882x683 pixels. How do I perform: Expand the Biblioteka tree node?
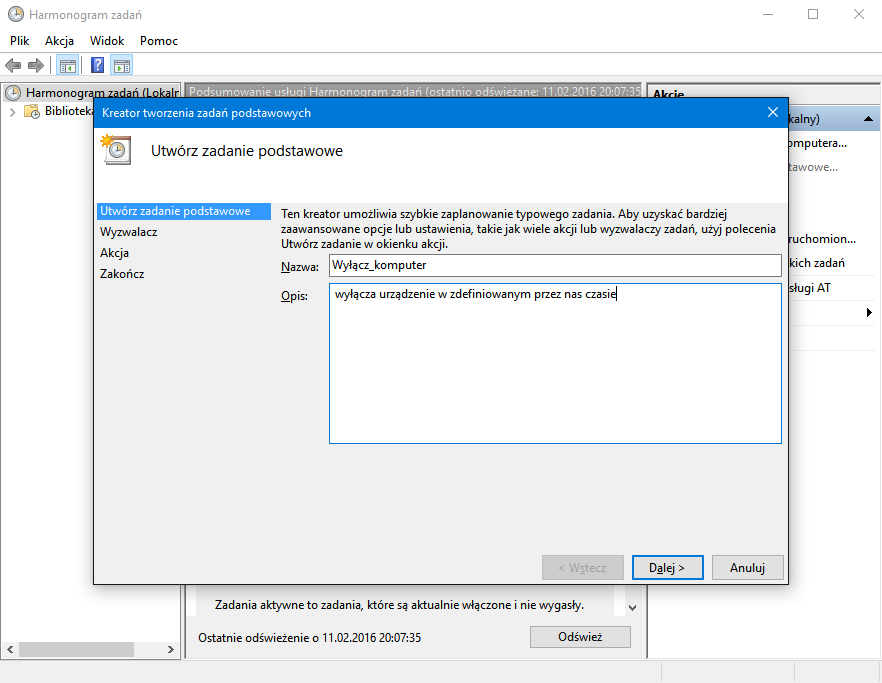[x=12, y=112]
